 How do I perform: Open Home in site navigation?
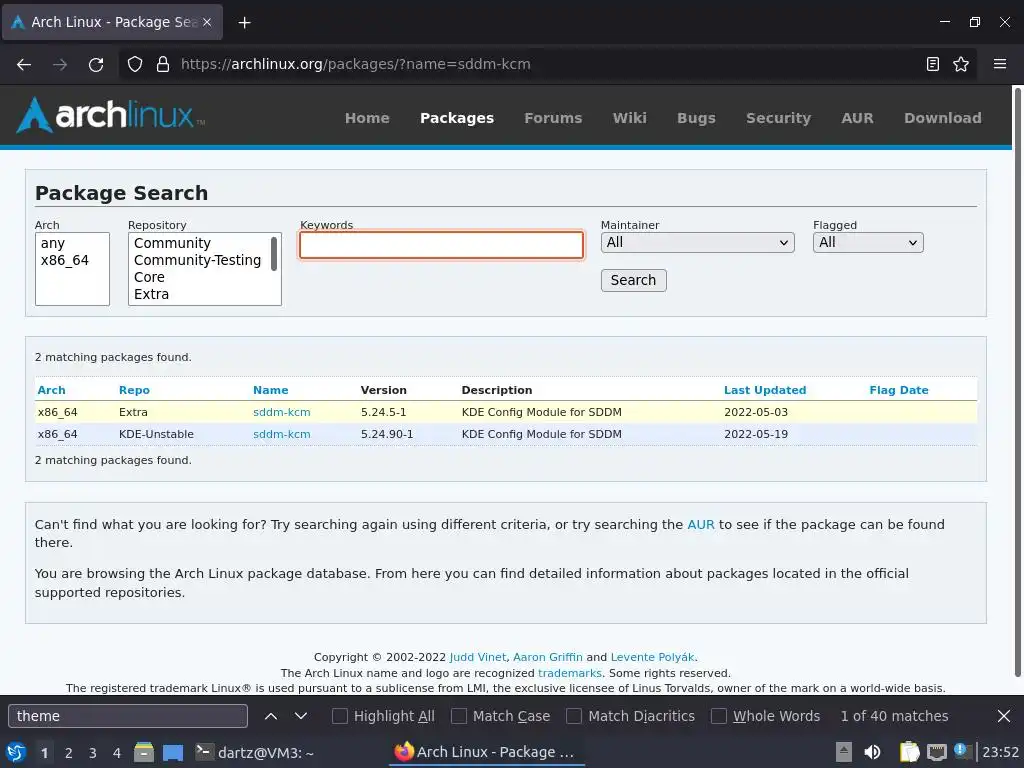tap(367, 118)
